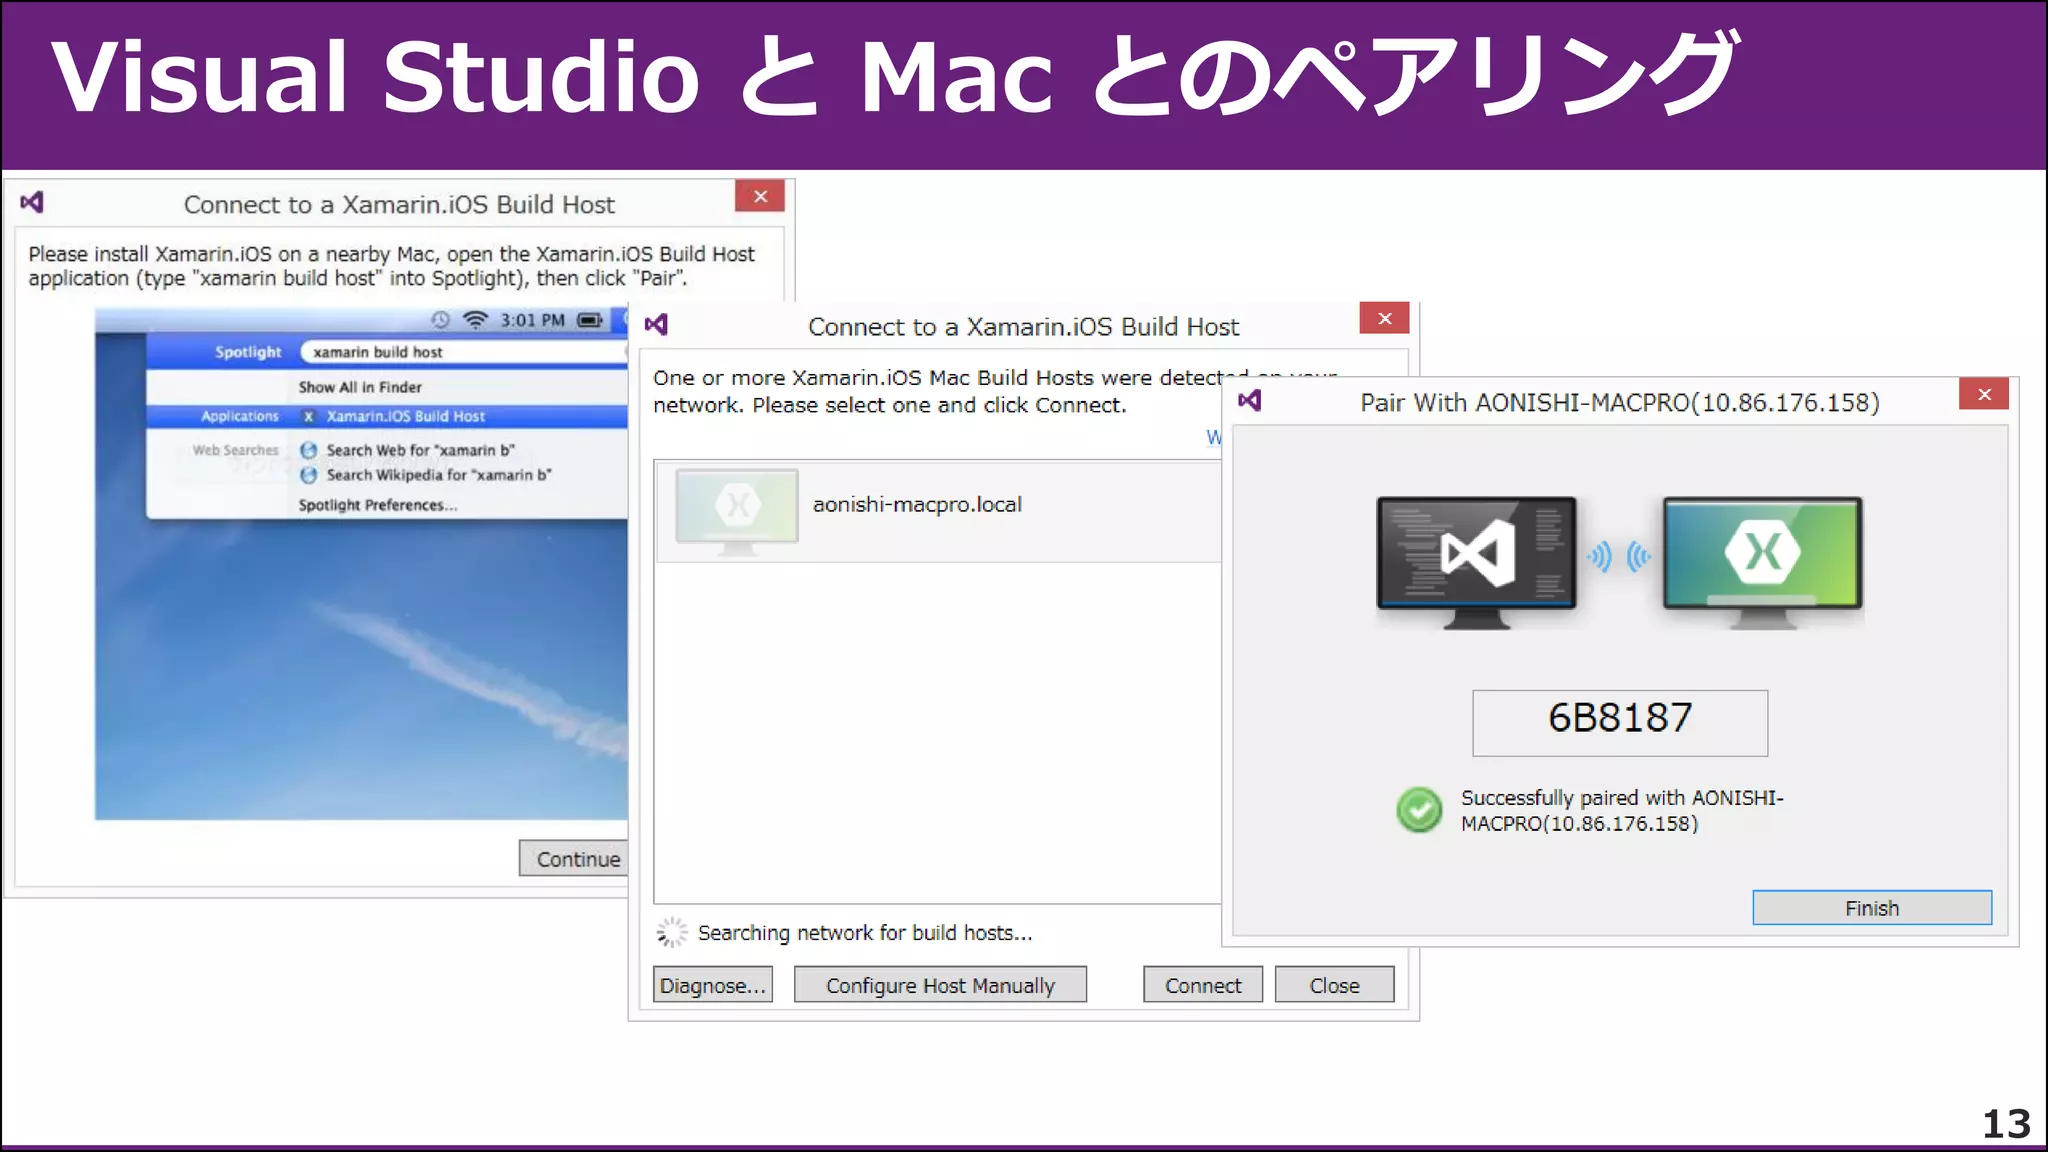The width and height of the screenshot is (2048, 1152).
Task: Select aonishi-macpro.local build host
Action: [916, 505]
